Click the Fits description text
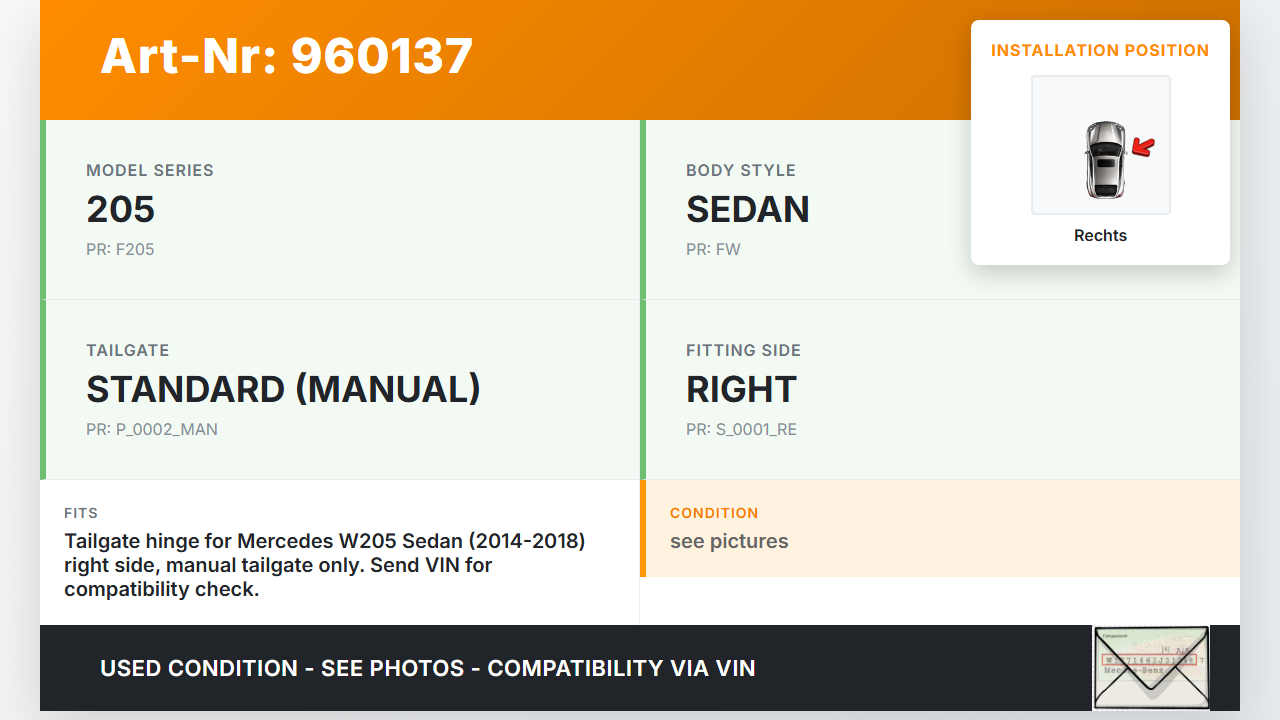The width and height of the screenshot is (1280, 720). (x=325, y=565)
